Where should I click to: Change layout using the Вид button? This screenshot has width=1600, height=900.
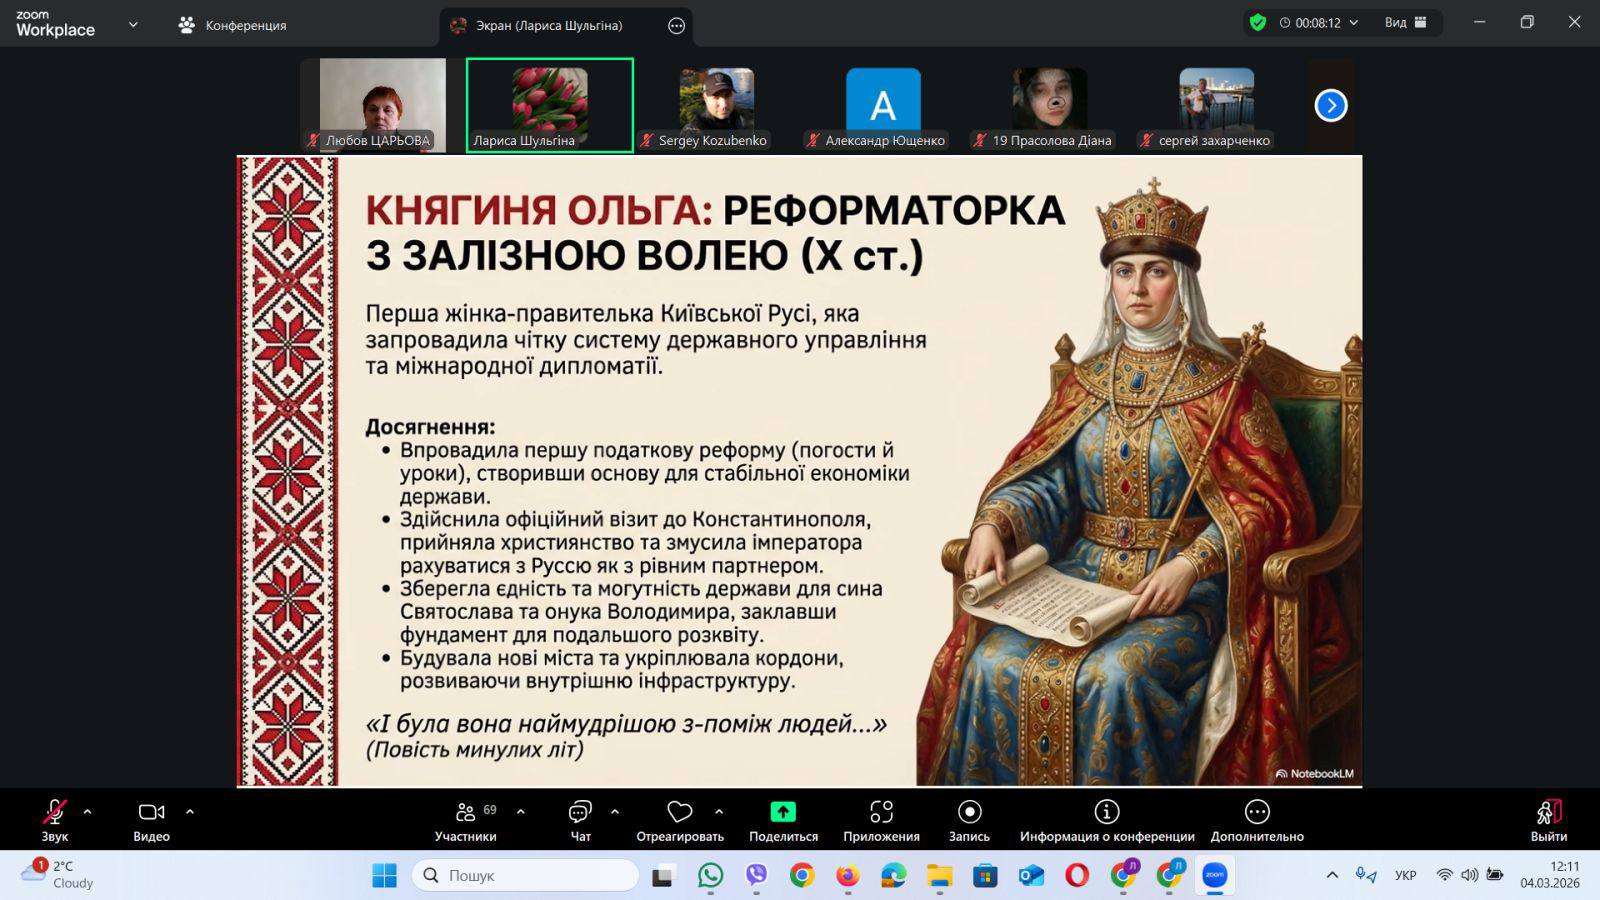1405,23
